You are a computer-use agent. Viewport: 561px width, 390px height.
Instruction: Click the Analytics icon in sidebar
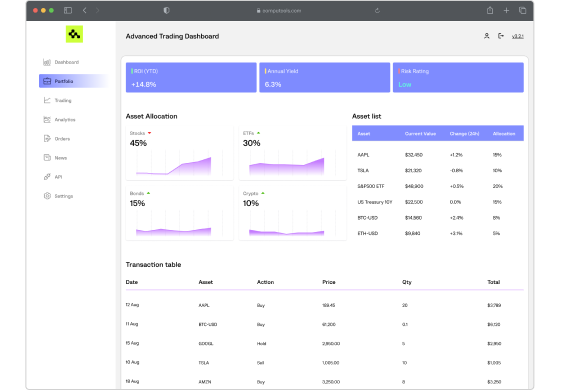point(47,120)
